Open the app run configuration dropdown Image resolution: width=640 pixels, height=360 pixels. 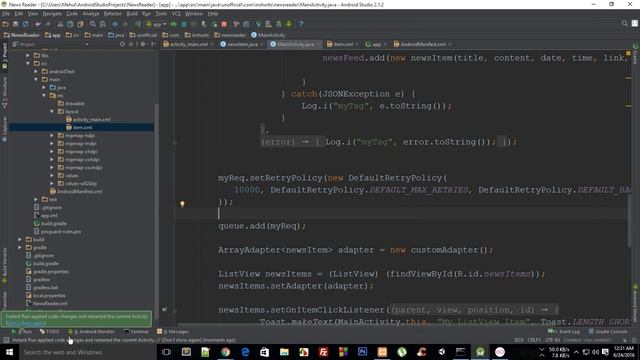(157, 24)
